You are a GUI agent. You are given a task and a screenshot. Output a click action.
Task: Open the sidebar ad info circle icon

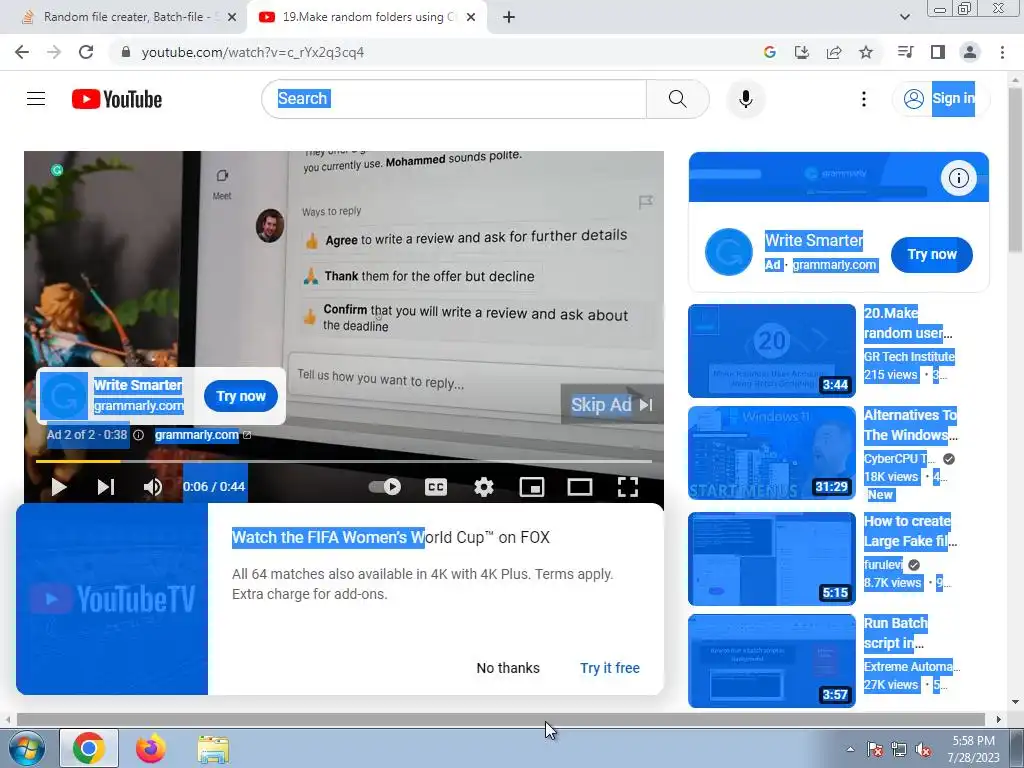click(x=958, y=178)
